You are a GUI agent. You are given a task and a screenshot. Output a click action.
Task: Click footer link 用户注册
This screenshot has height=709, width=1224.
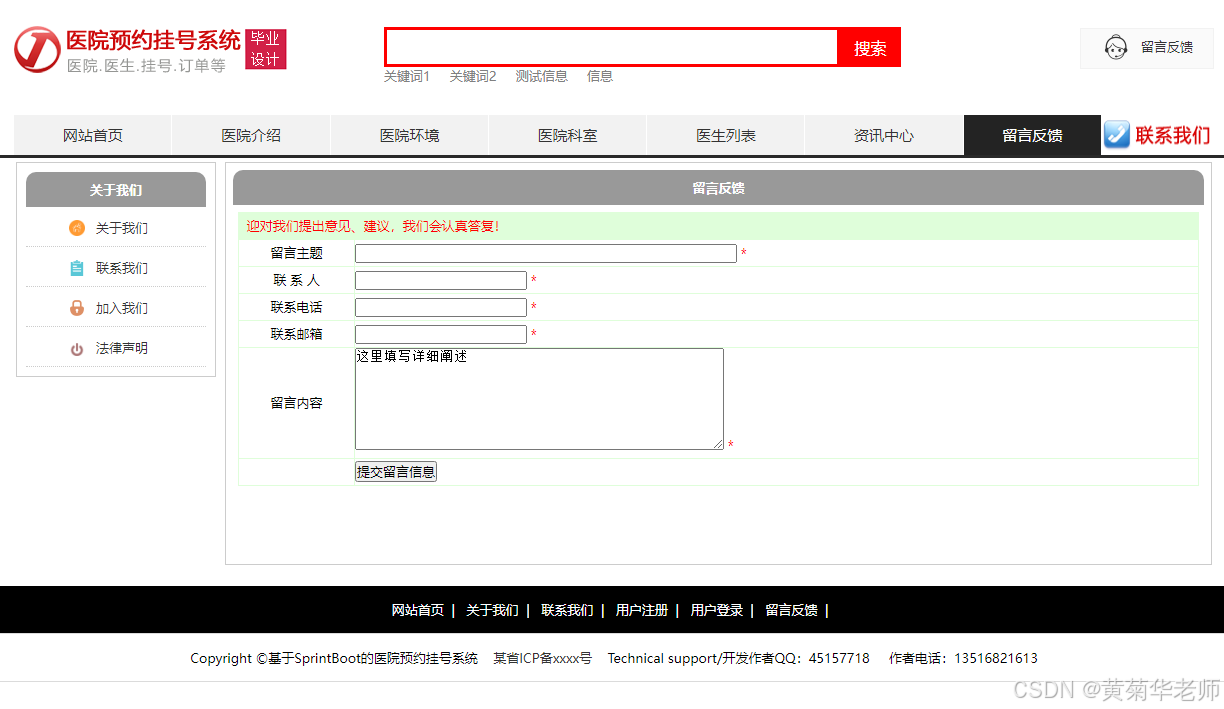click(x=642, y=610)
